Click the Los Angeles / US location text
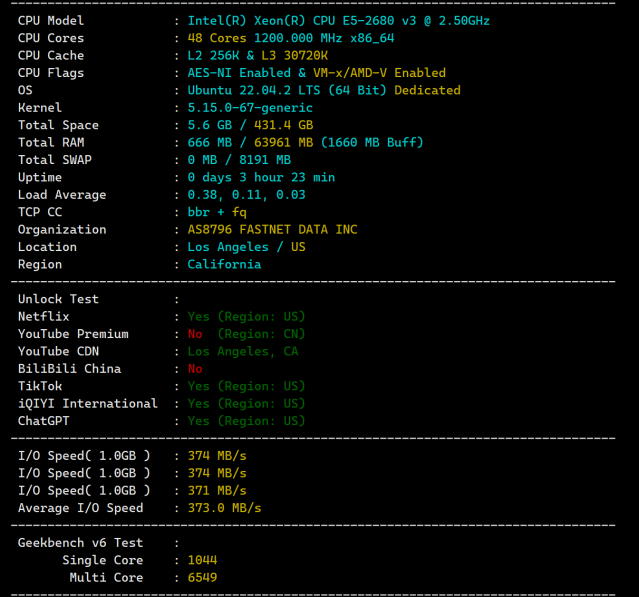This screenshot has height=597, width=639. (247, 247)
